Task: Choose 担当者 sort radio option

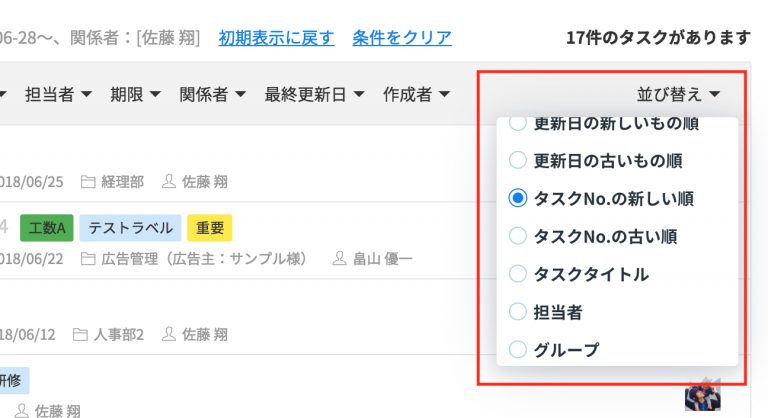Action: pyautogui.click(x=518, y=311)
